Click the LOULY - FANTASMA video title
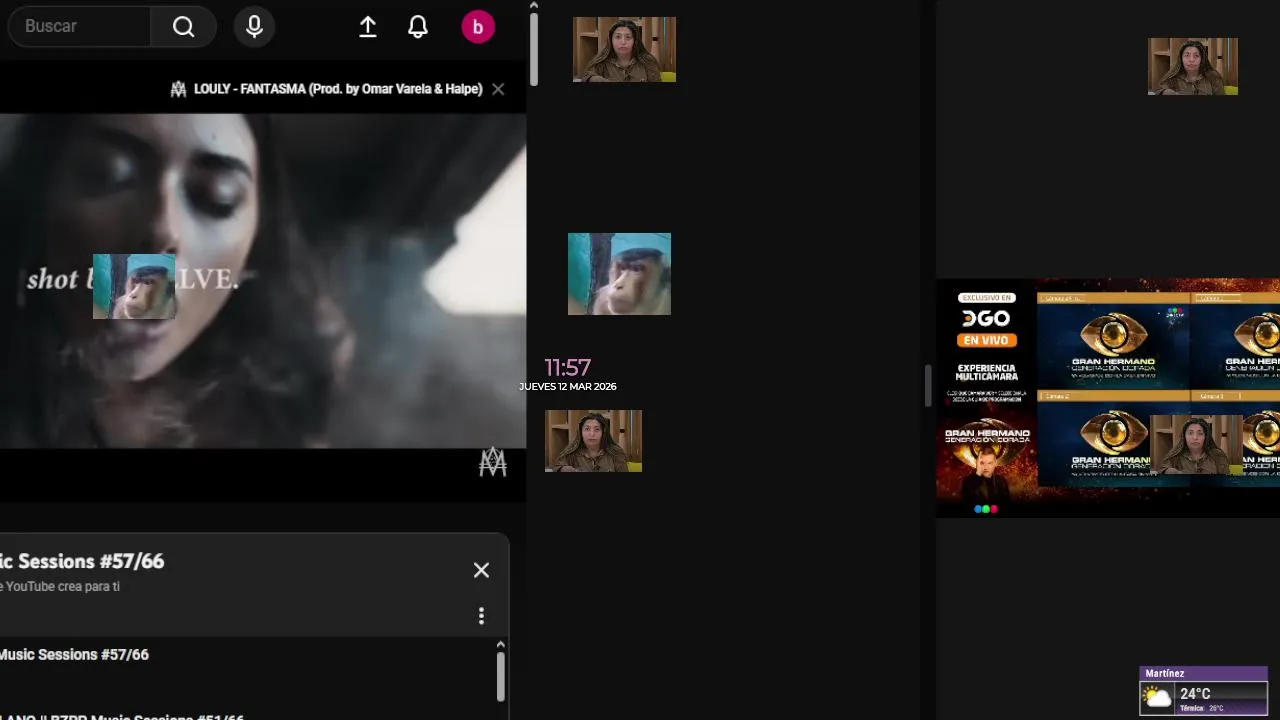The height and width of the screenshot is (720, 1280). click(338, 89)
